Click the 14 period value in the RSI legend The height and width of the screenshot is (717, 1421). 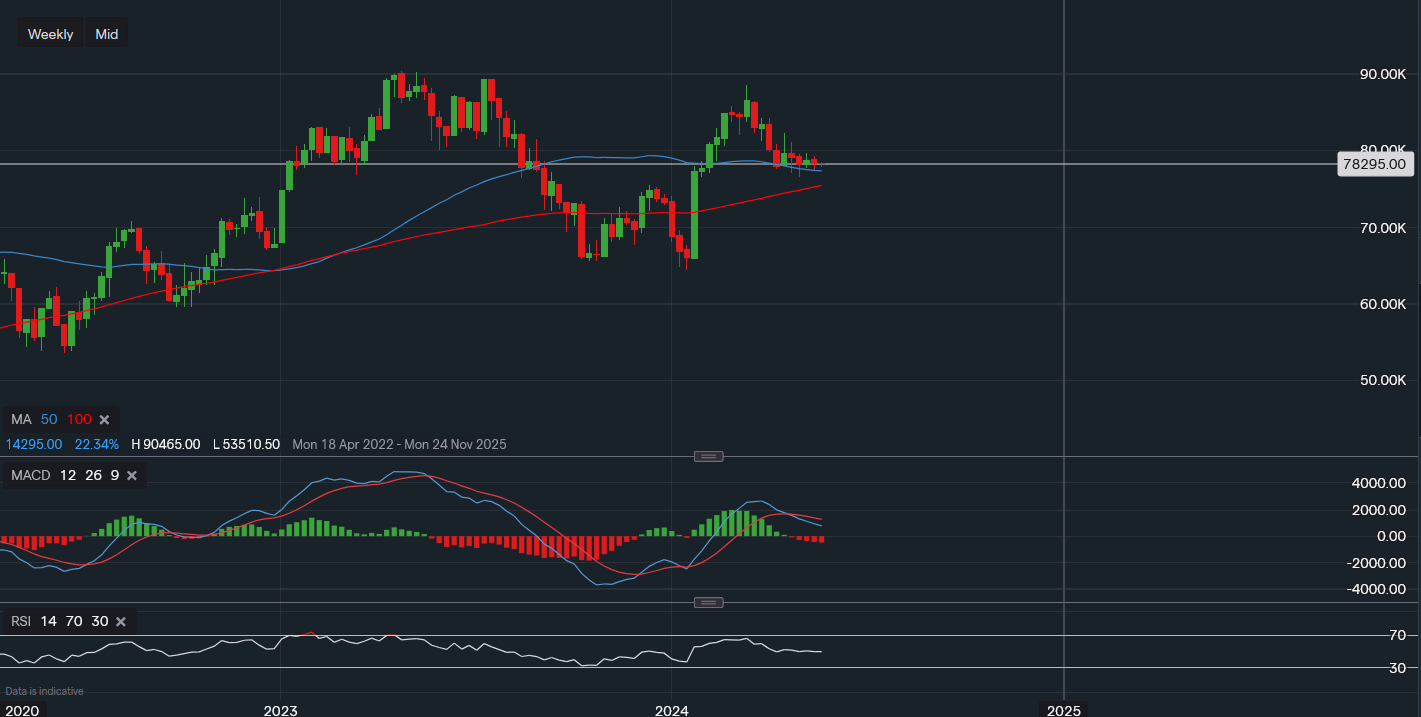[x=49, y=621]
